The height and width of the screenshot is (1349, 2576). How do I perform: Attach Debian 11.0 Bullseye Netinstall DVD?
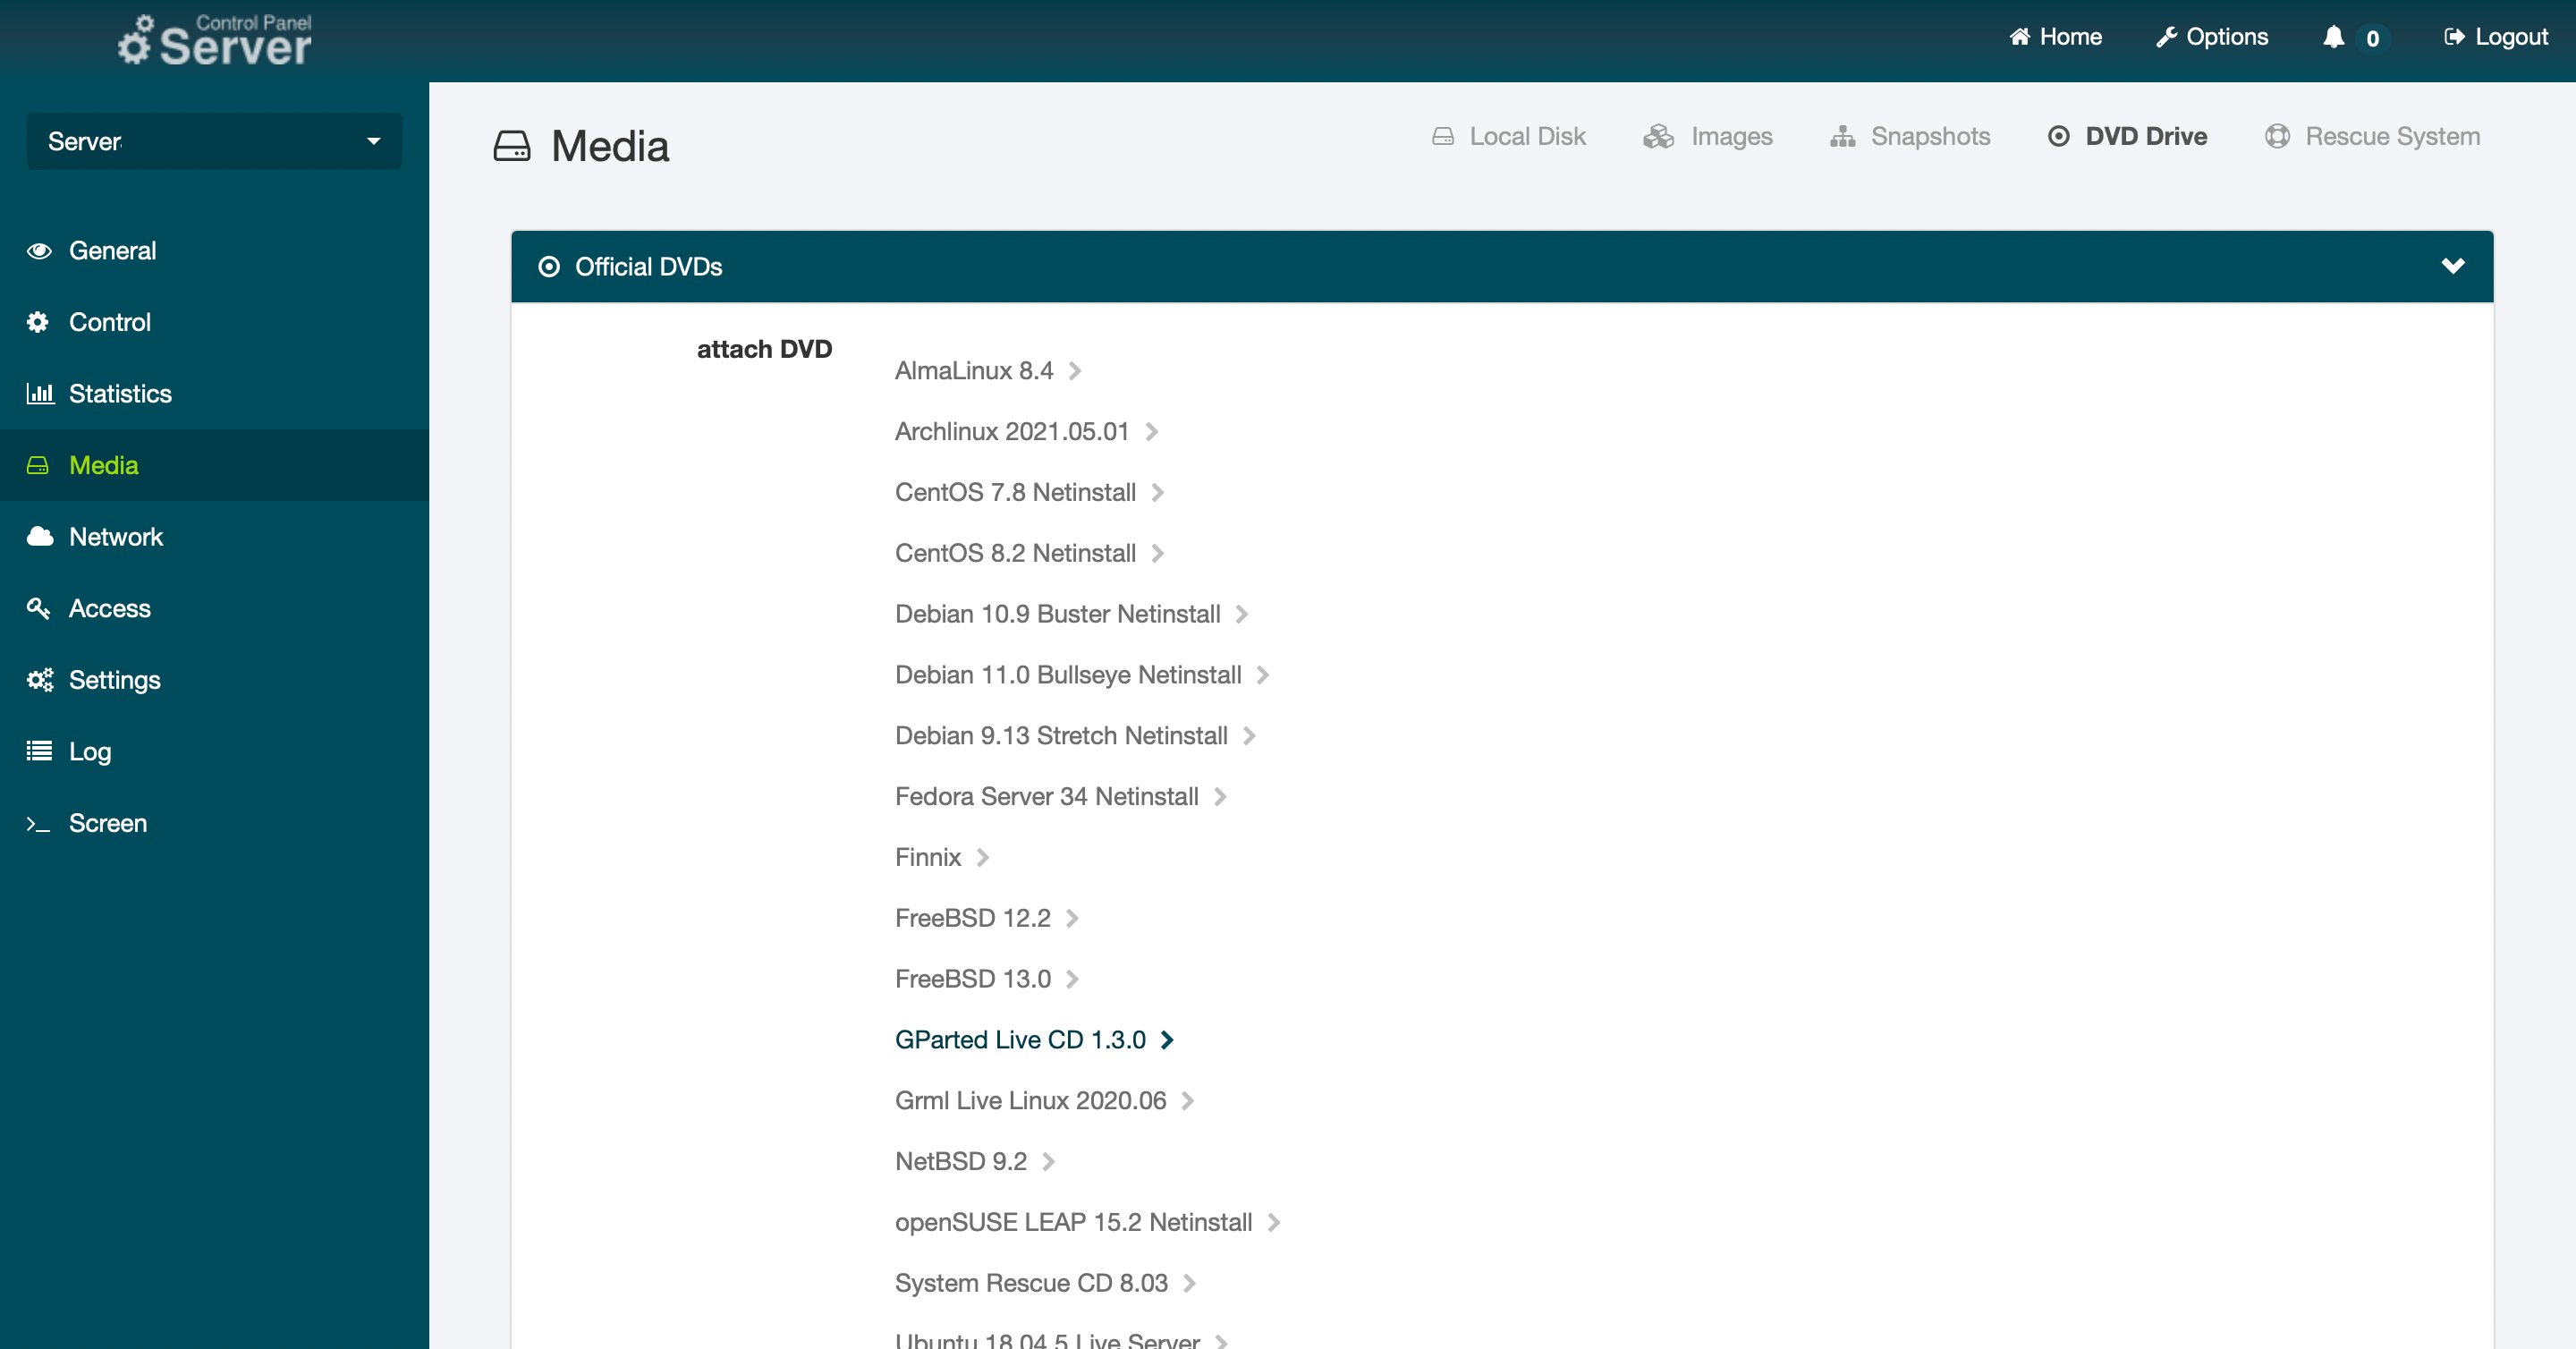pos(1082,676)
